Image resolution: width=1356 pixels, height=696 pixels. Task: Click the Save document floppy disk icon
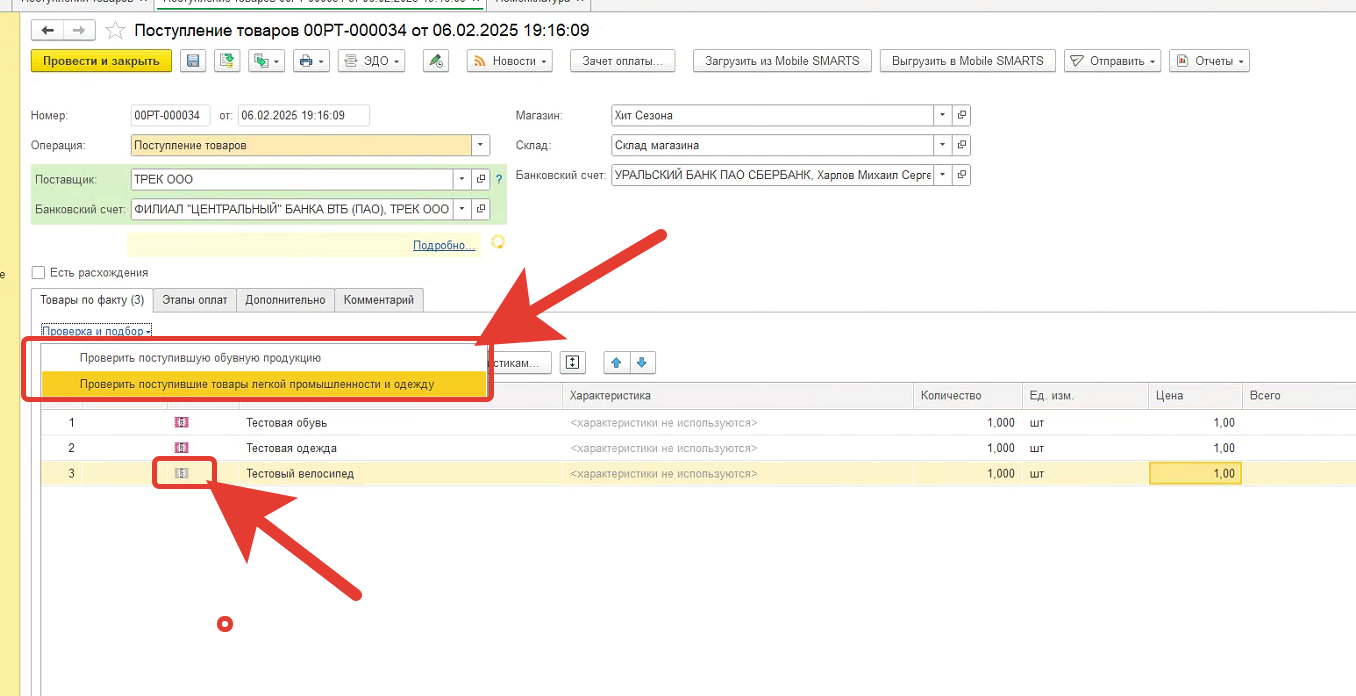tap(193, 61)
